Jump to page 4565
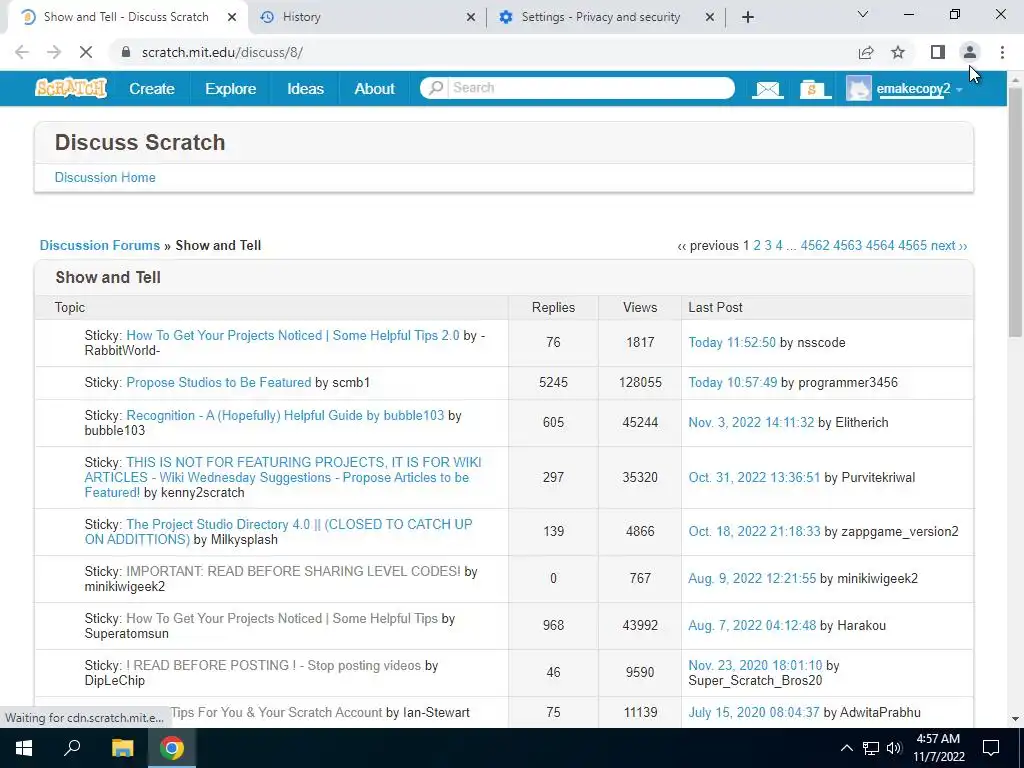This screenshot has width=1024, height=768. [x=912, y=246]
